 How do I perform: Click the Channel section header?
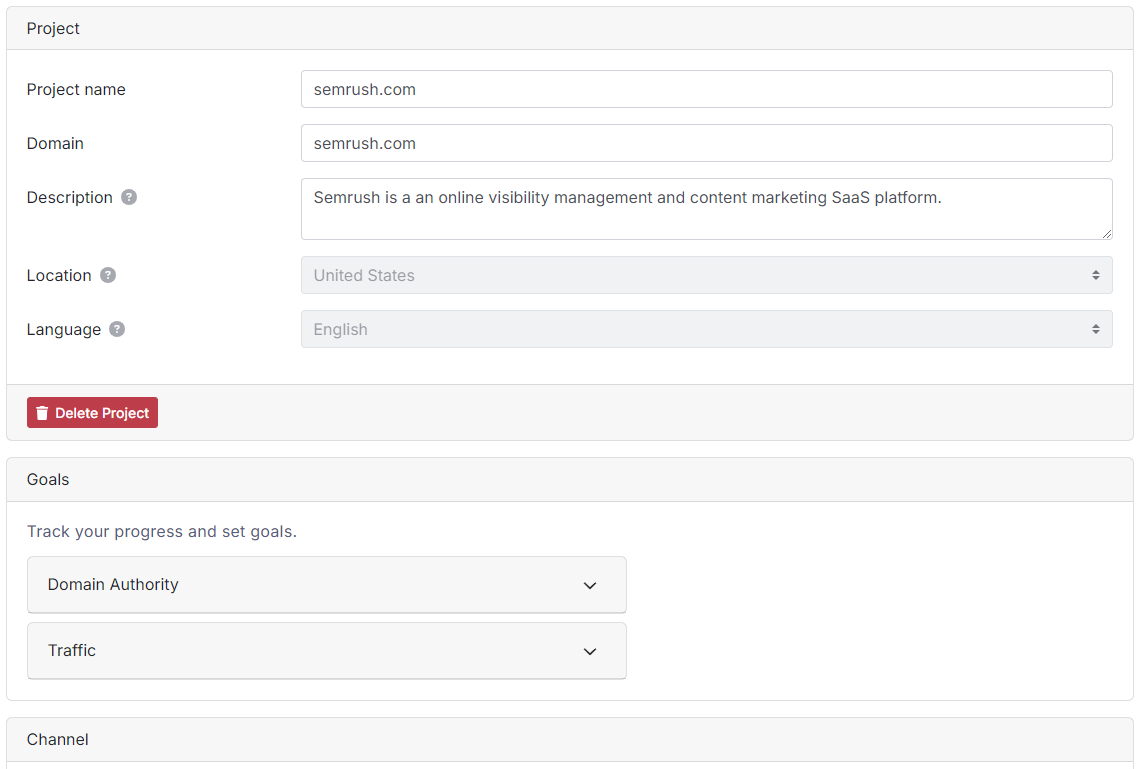[x=57, y=739]
